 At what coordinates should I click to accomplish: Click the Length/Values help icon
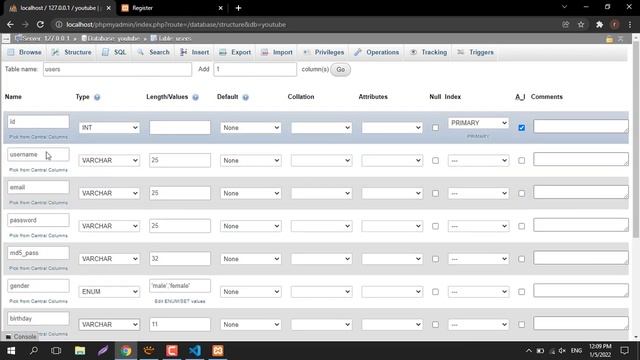pyautogui.click(x=196, y=97)
